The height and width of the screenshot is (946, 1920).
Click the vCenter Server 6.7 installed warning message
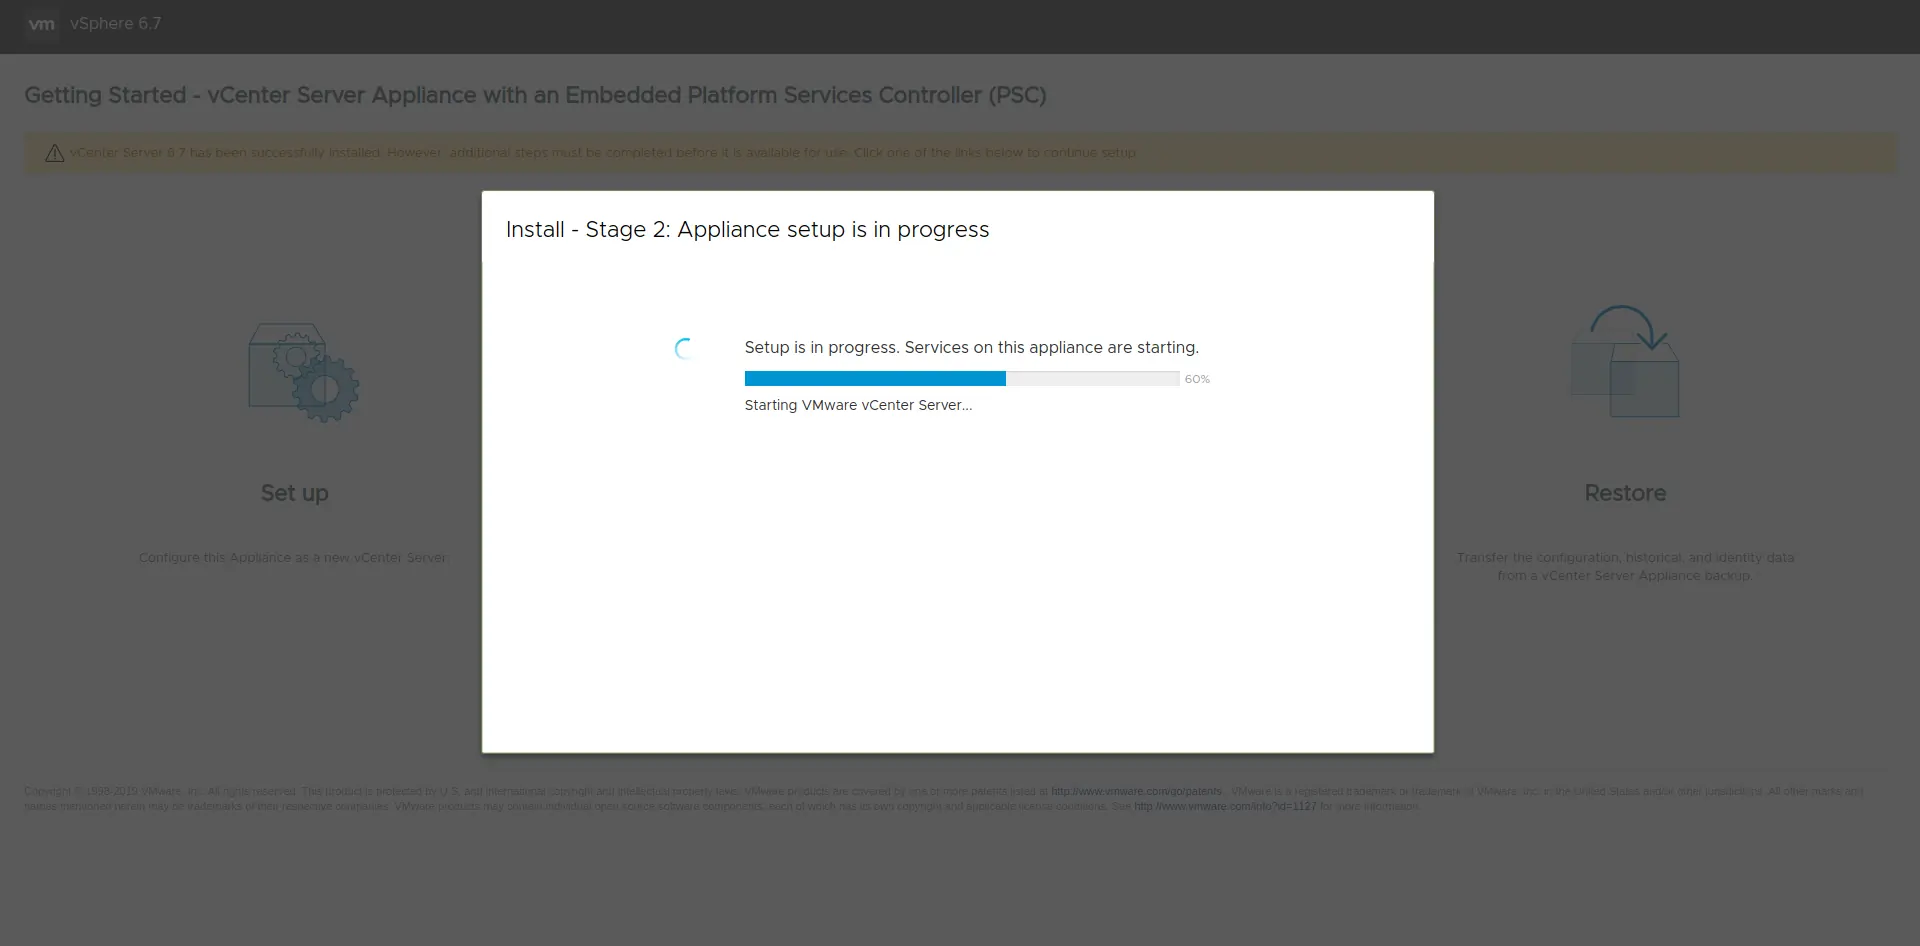click(603, 153)
